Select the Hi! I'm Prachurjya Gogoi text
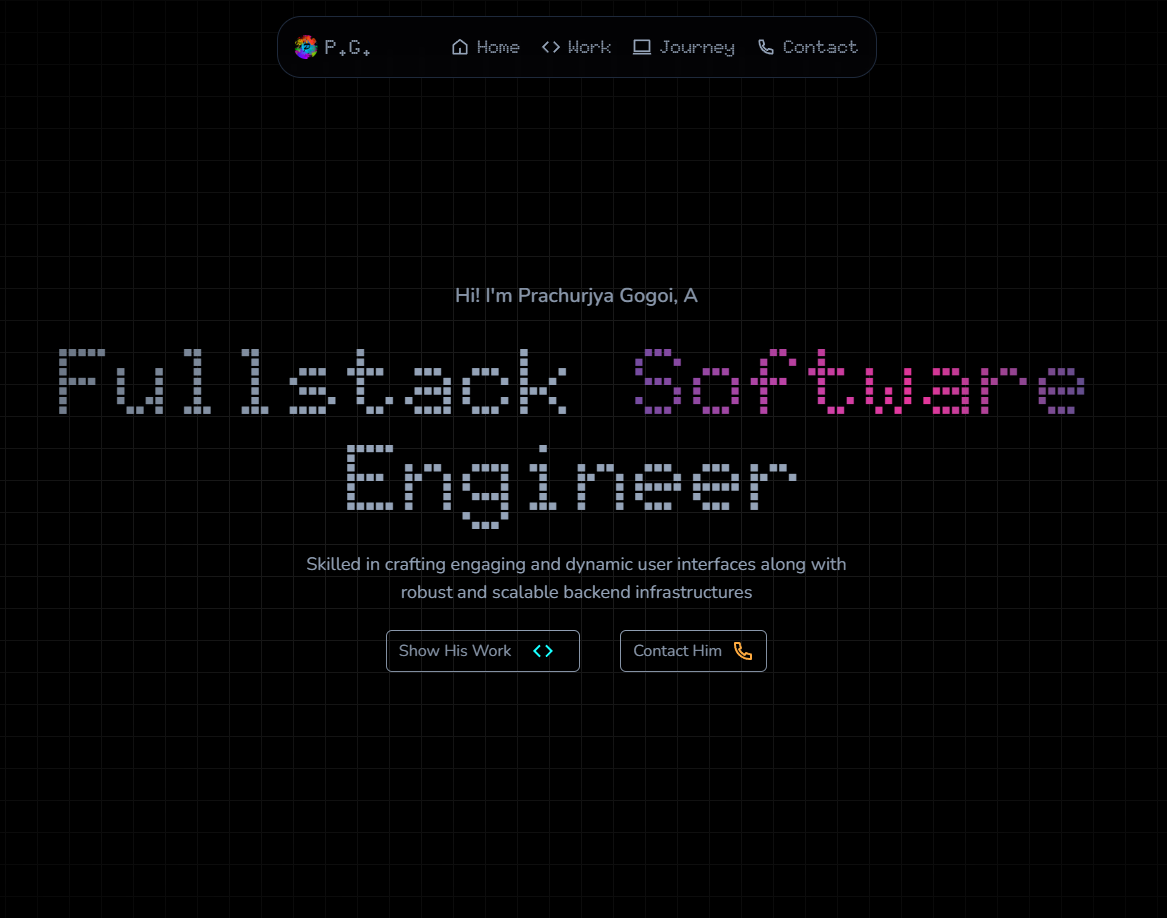This screenshot has height=918, width=1167. tap(577, 295)
